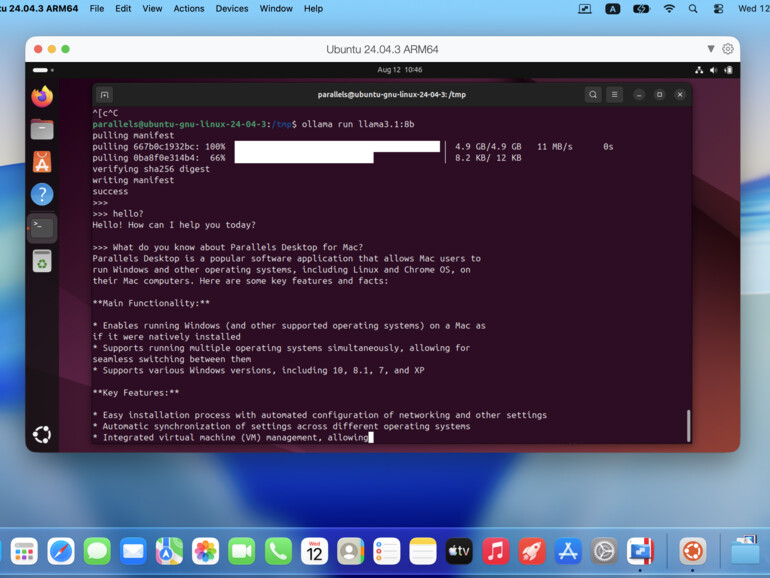Open Parallels Desktop icon in the Dock

(640, 551)
